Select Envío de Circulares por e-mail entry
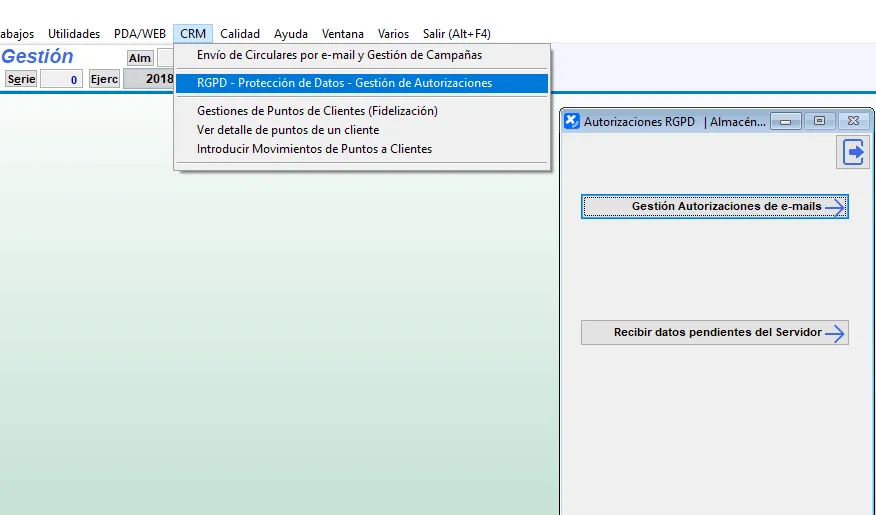This screenshot has height=515, width=876. tap(339, 55)
